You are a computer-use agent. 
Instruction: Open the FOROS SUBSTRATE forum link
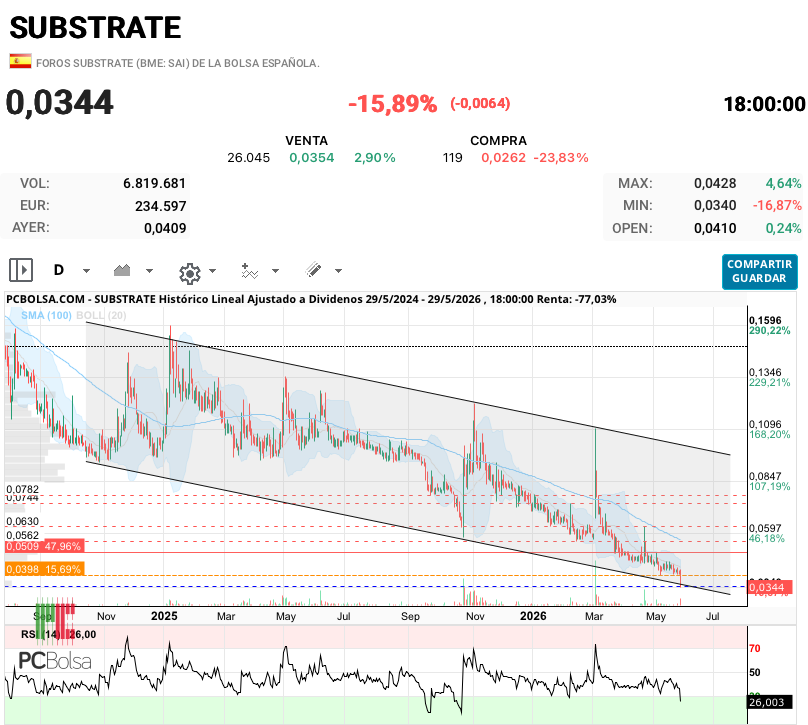click(x=177, y=63)
